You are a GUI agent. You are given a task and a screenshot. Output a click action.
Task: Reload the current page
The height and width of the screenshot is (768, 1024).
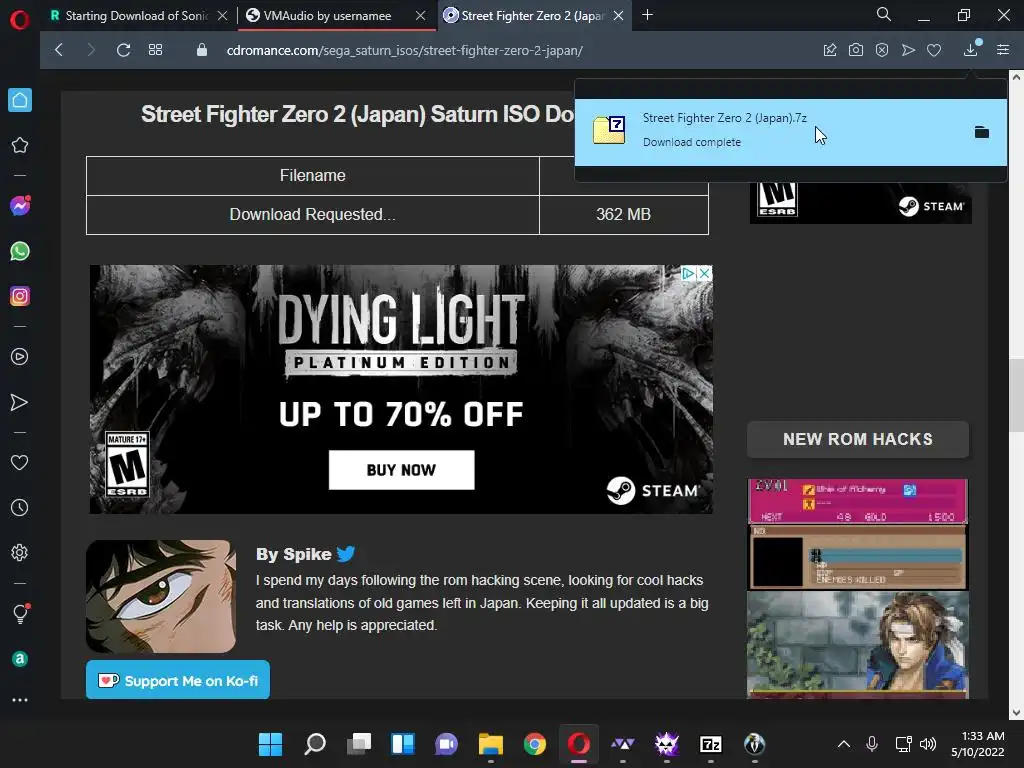click(x=123, y=50)
